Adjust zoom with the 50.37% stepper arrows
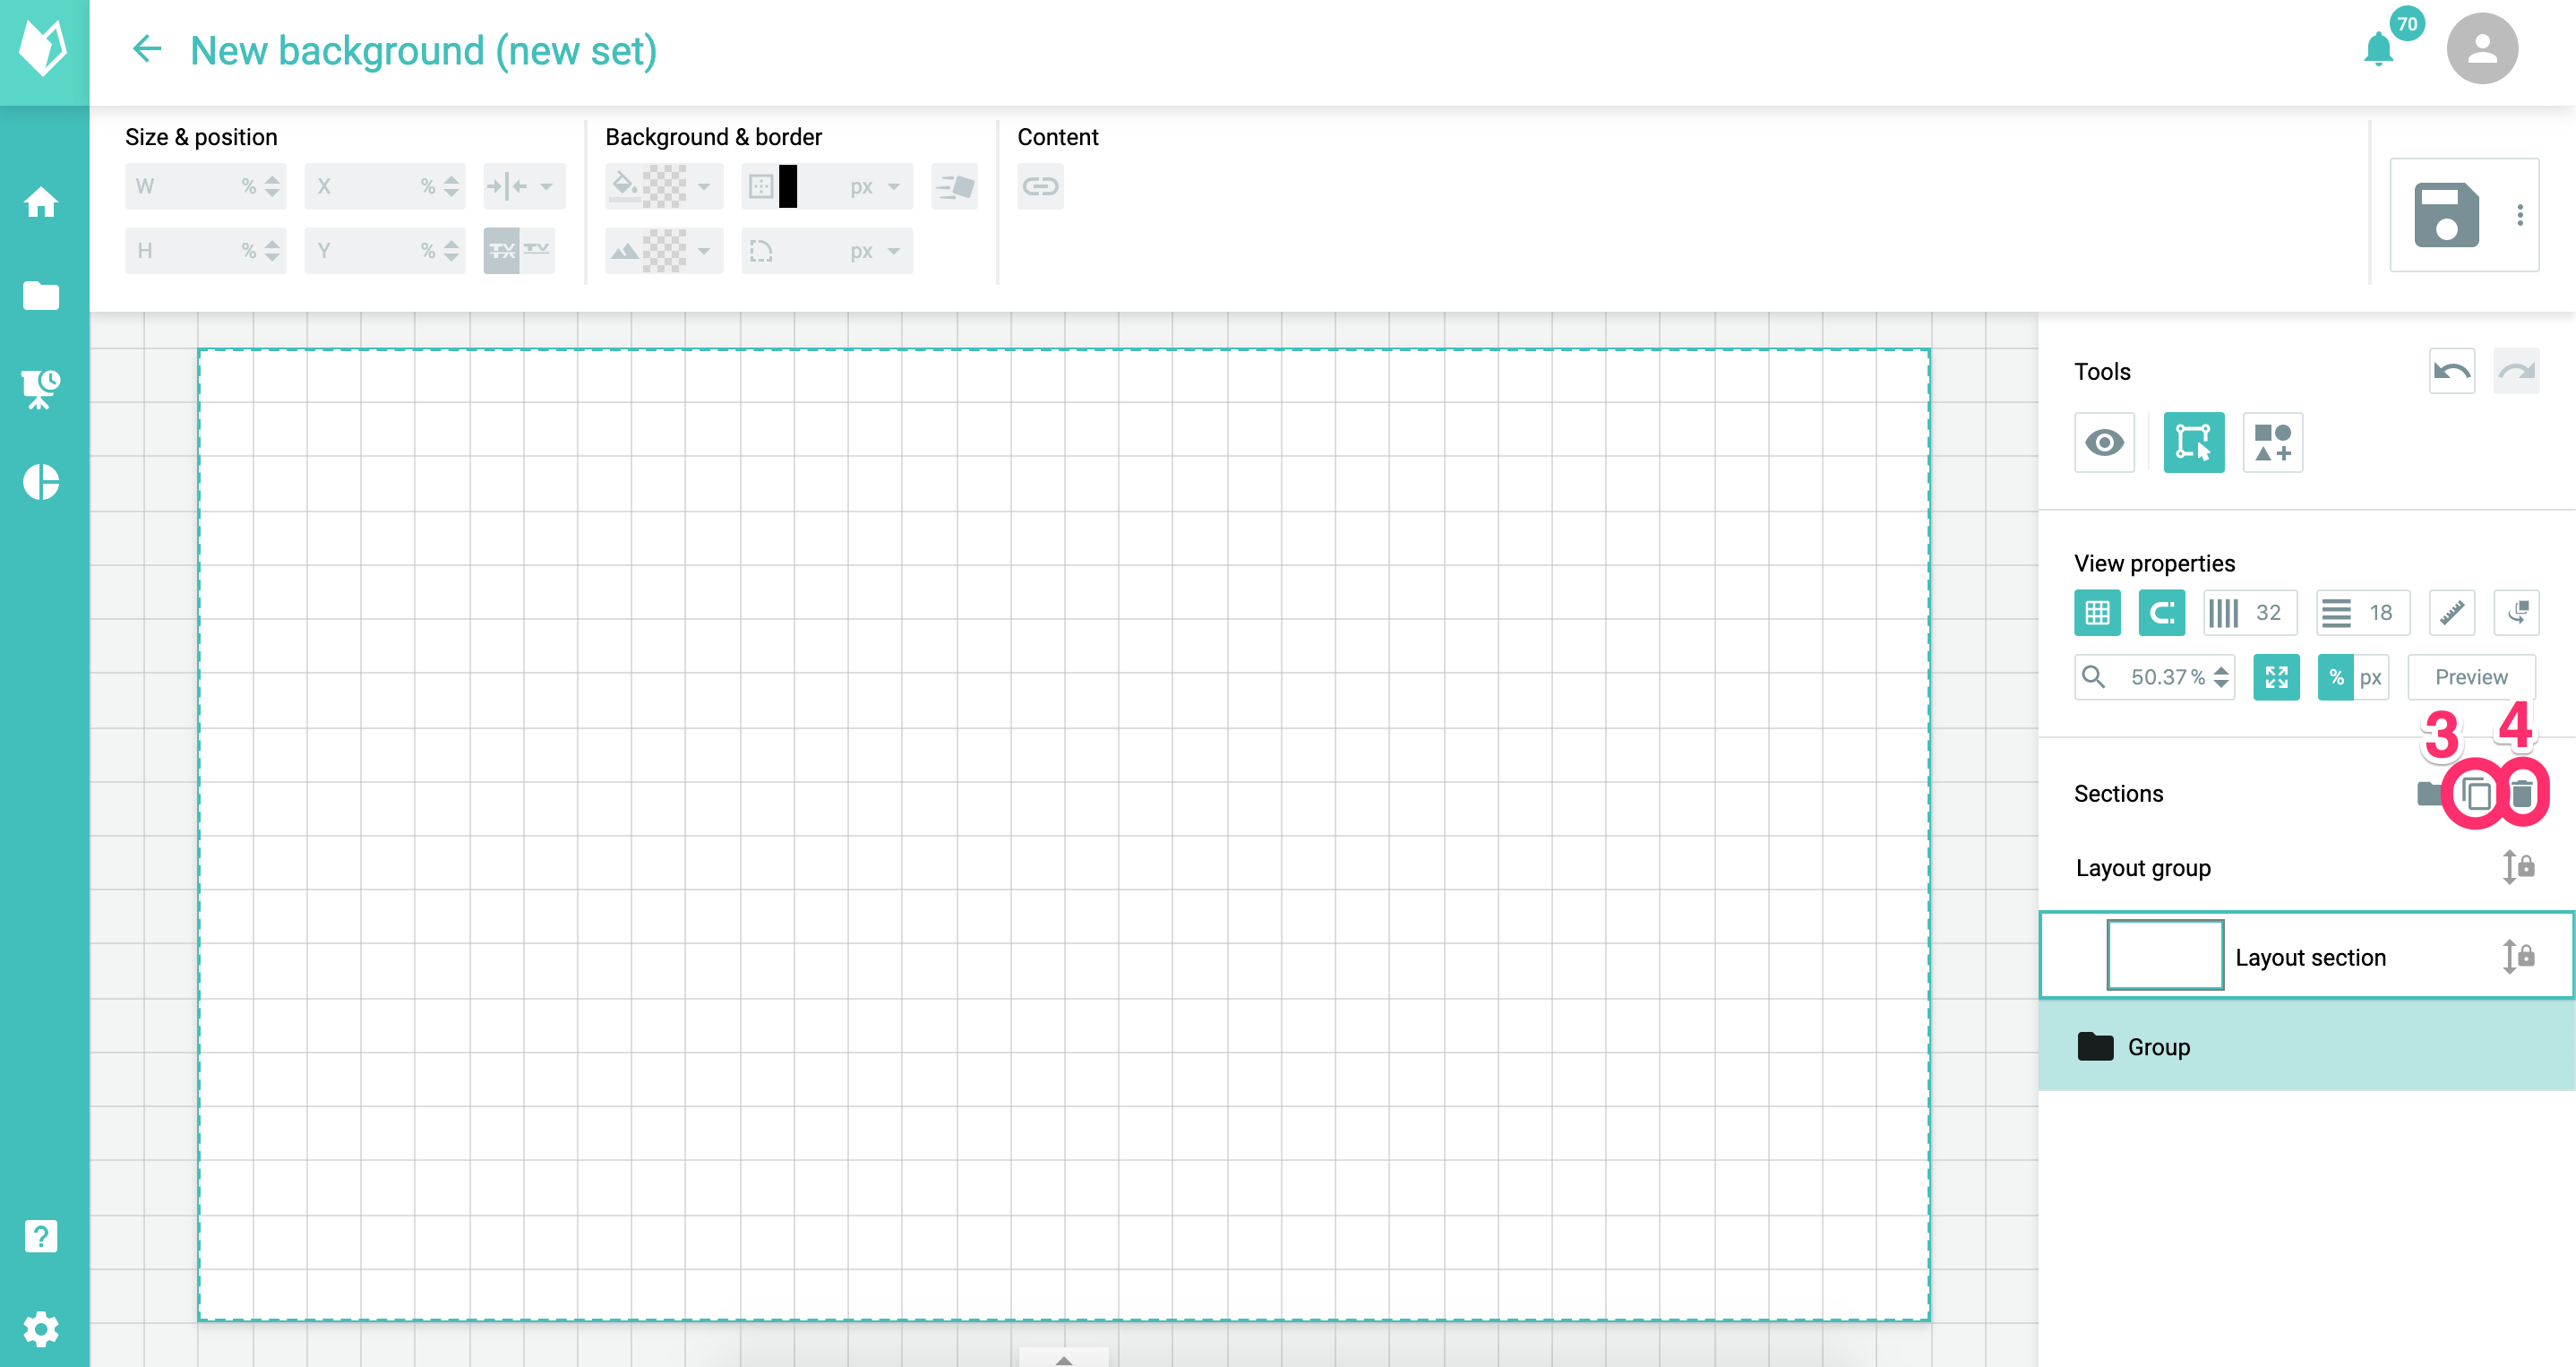 pyautogui.click(x=2221, y=677)
